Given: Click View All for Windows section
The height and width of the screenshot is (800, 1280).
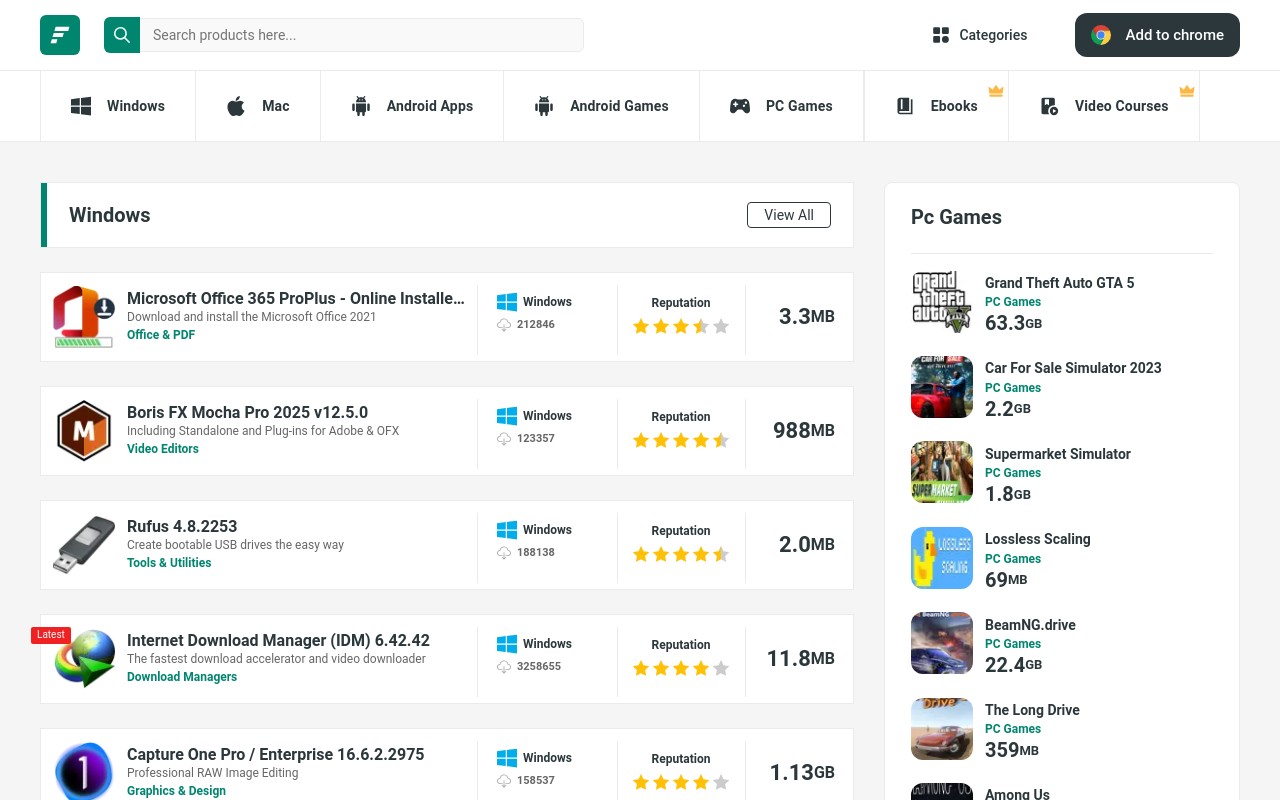Looking at the screenshot, I should click(x=789, y=215).
